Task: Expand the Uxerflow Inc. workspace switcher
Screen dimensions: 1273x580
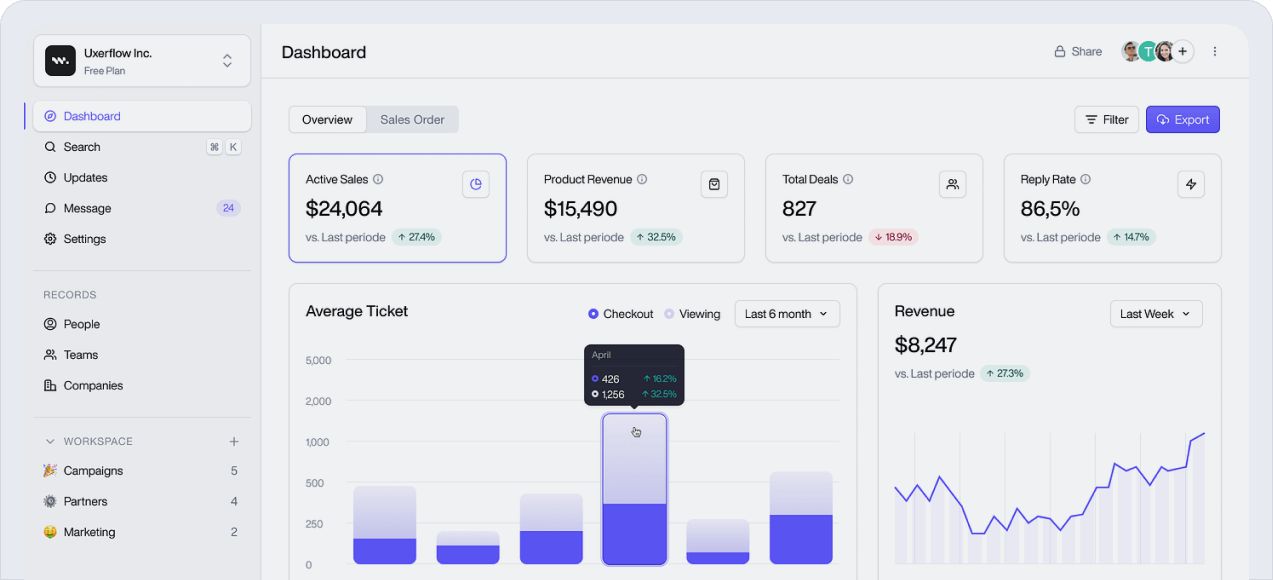Action: (x=227, y=61)
